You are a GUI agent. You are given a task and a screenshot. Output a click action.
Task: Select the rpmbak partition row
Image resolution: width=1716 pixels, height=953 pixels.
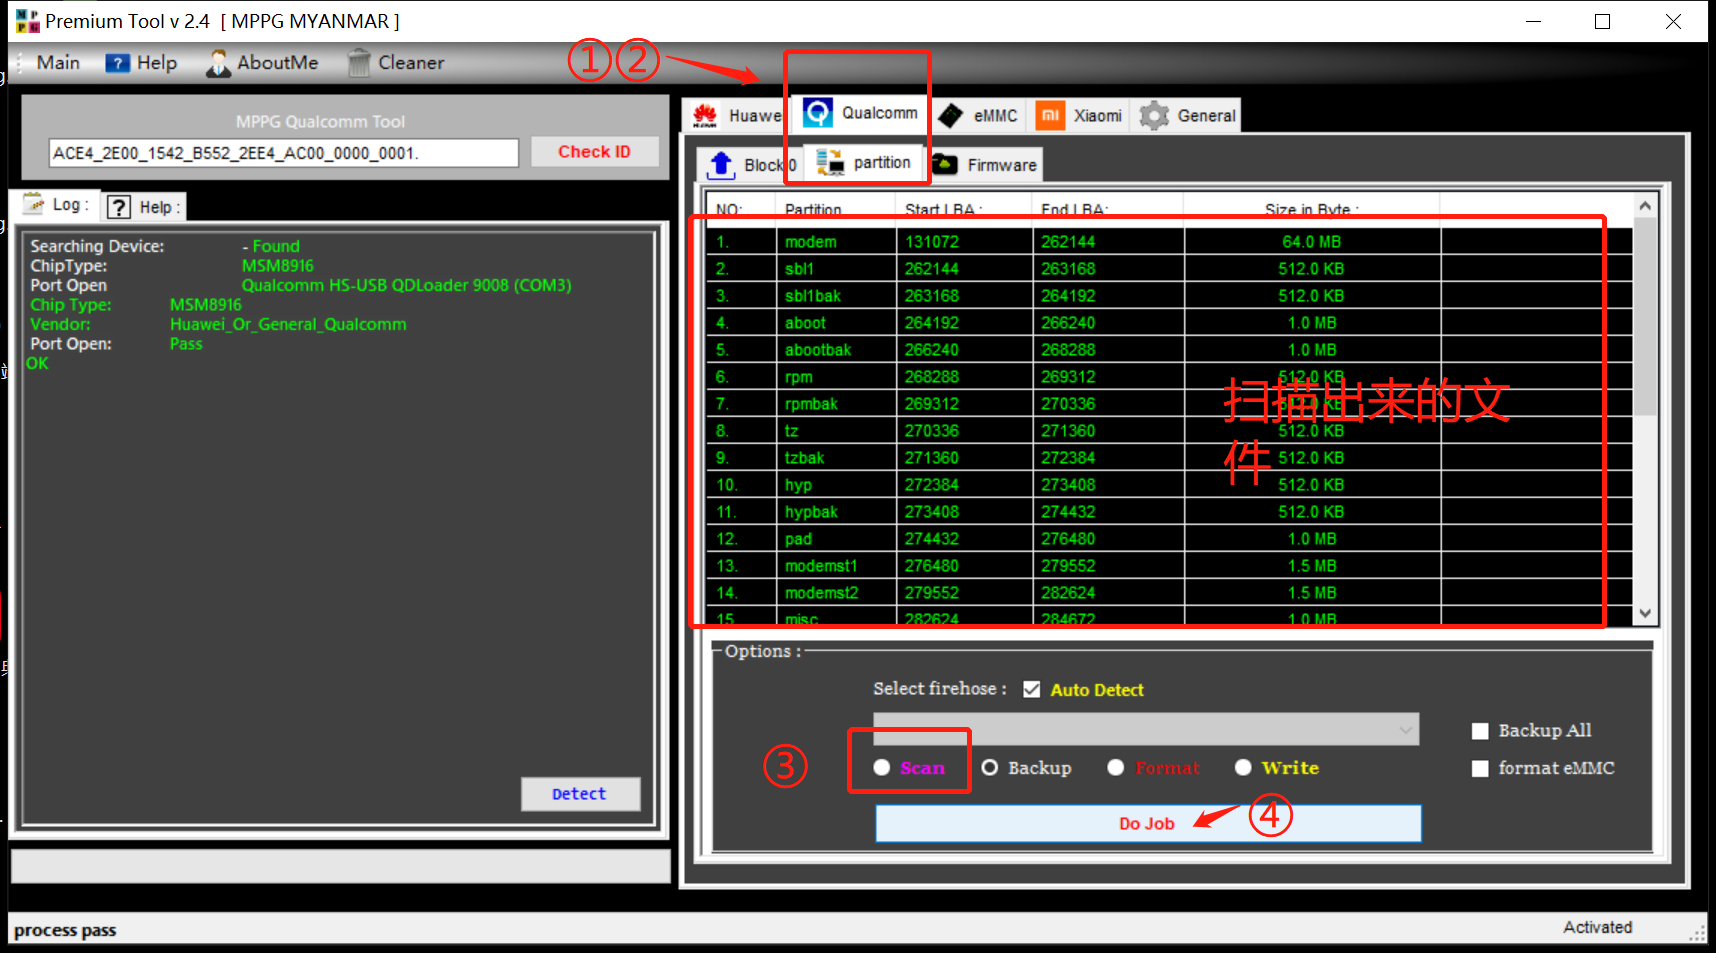click(x=1169, y=404)
